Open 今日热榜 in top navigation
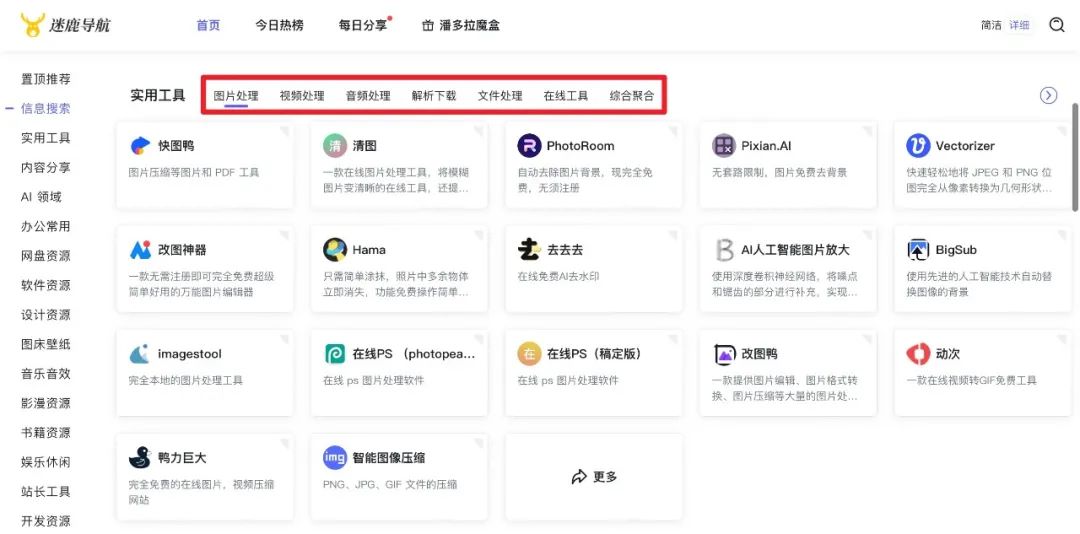This screenshot has width=1080, height=534. pyautogui.click(x=279, y=25)
